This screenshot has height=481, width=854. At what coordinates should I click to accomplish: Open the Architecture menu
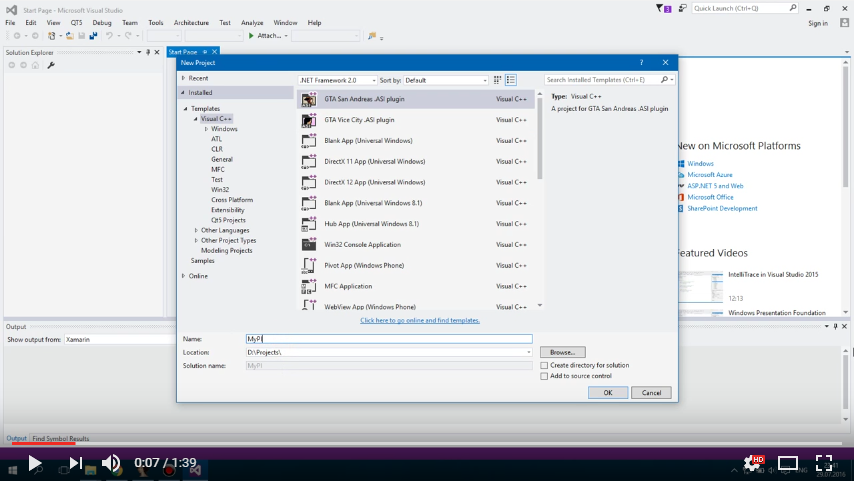[x=191, y=23]
